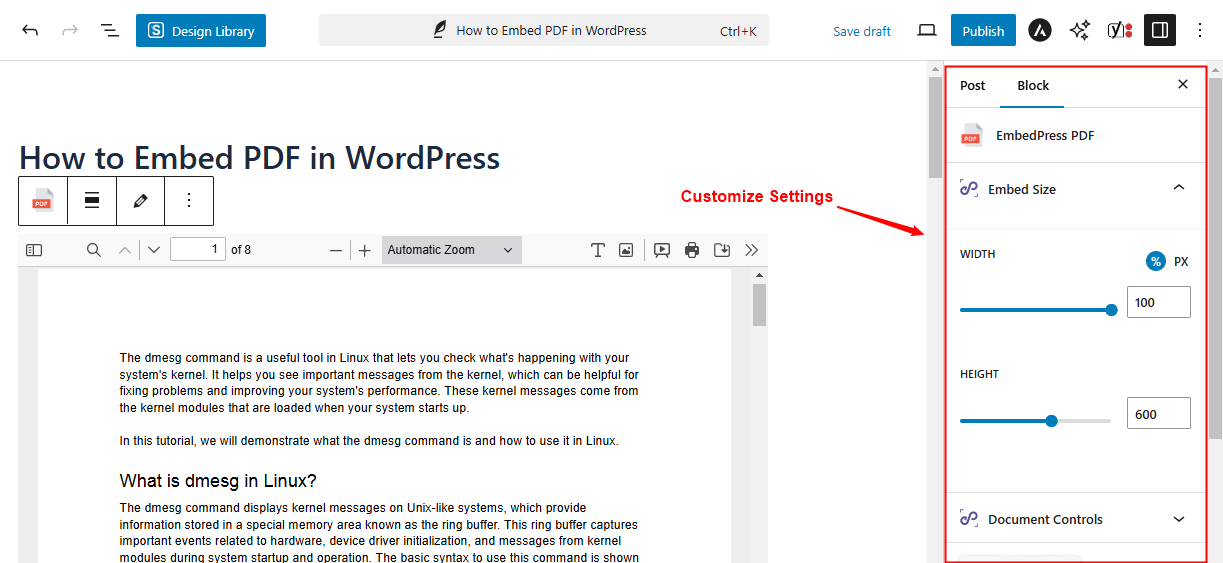The image size is (1223, 563).
Task: Open the Automatic Zoom dropdown
Action: [x=451, y=250]
